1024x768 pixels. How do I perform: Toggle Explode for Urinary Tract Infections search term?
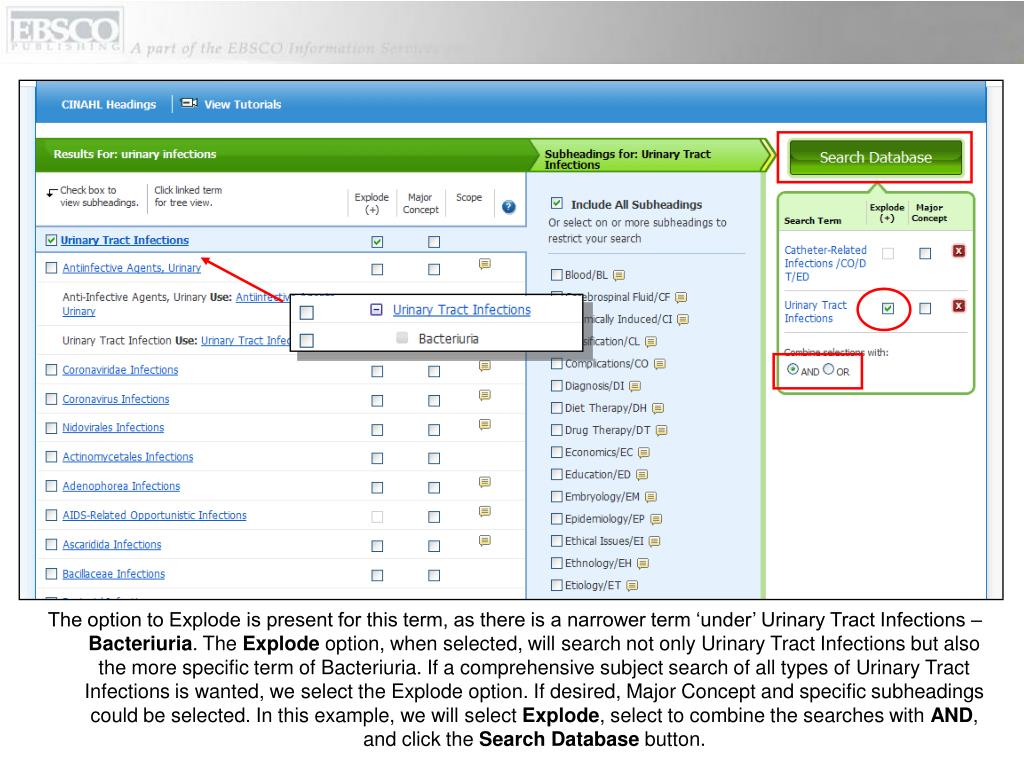[x=888, y=308]
